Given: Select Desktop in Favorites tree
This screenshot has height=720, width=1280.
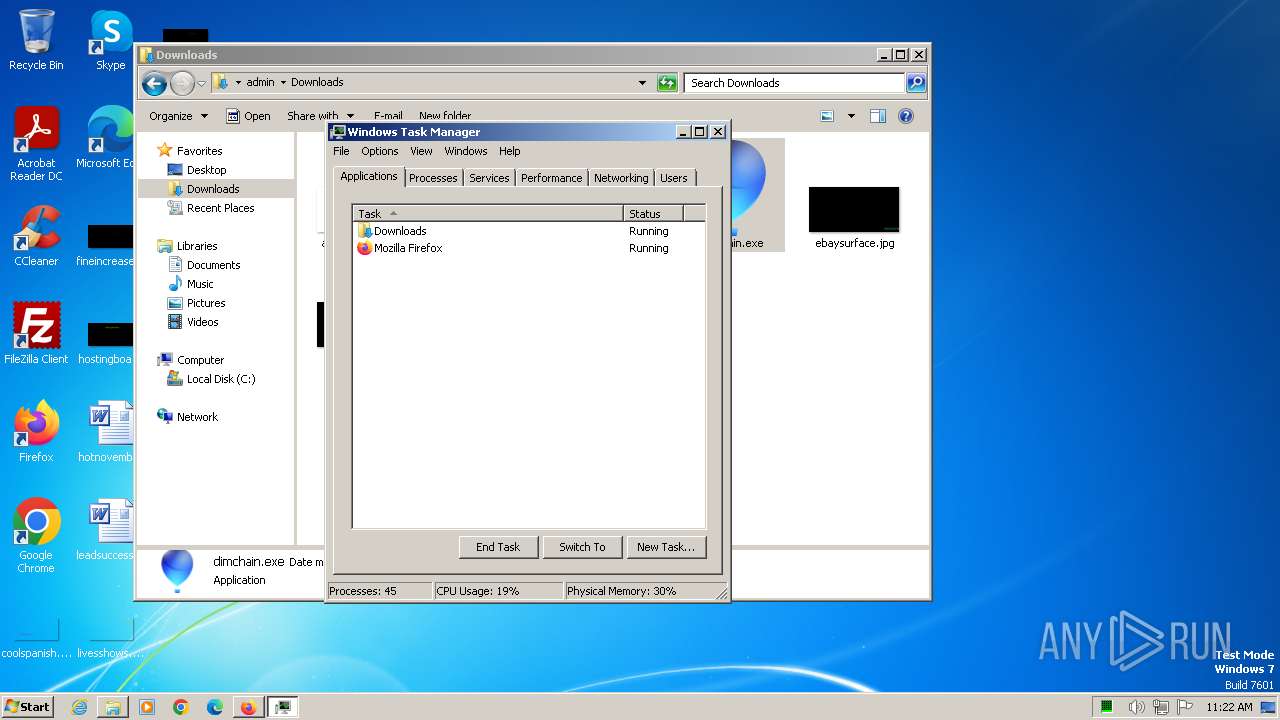Looking at the screenshot, I should pyautogui.click(x=206, y=170).
